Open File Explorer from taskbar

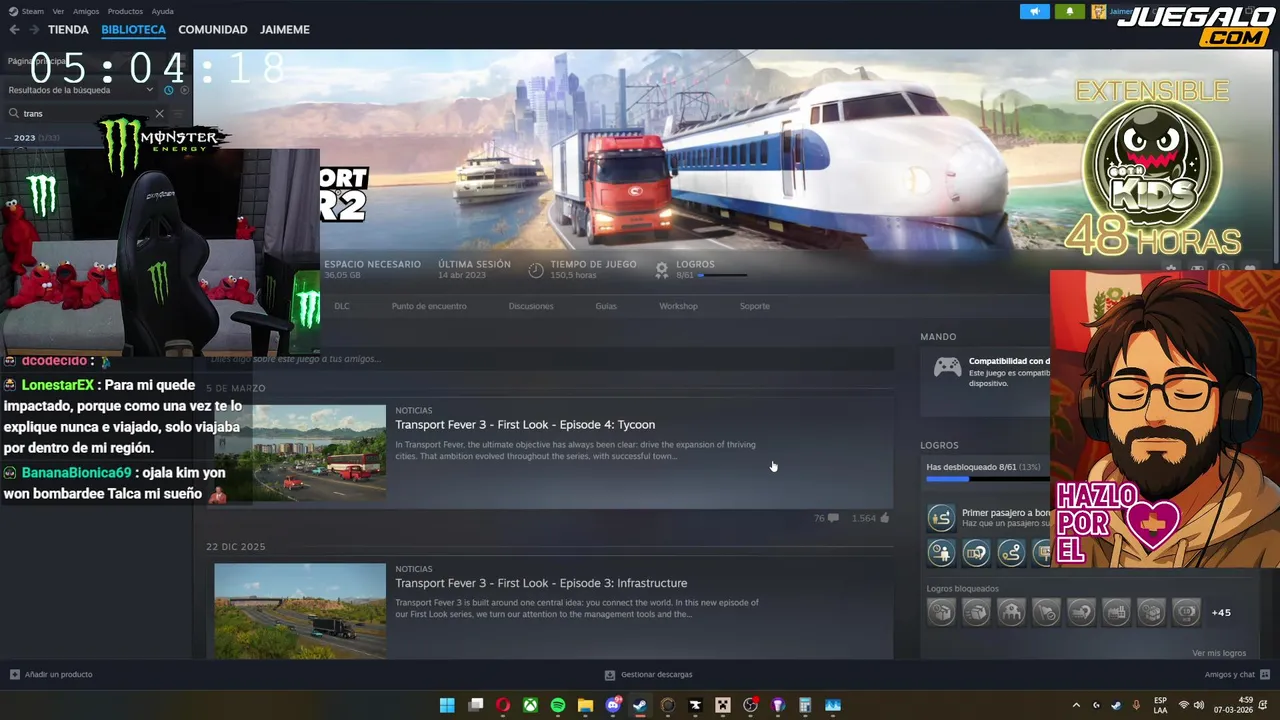586,705
